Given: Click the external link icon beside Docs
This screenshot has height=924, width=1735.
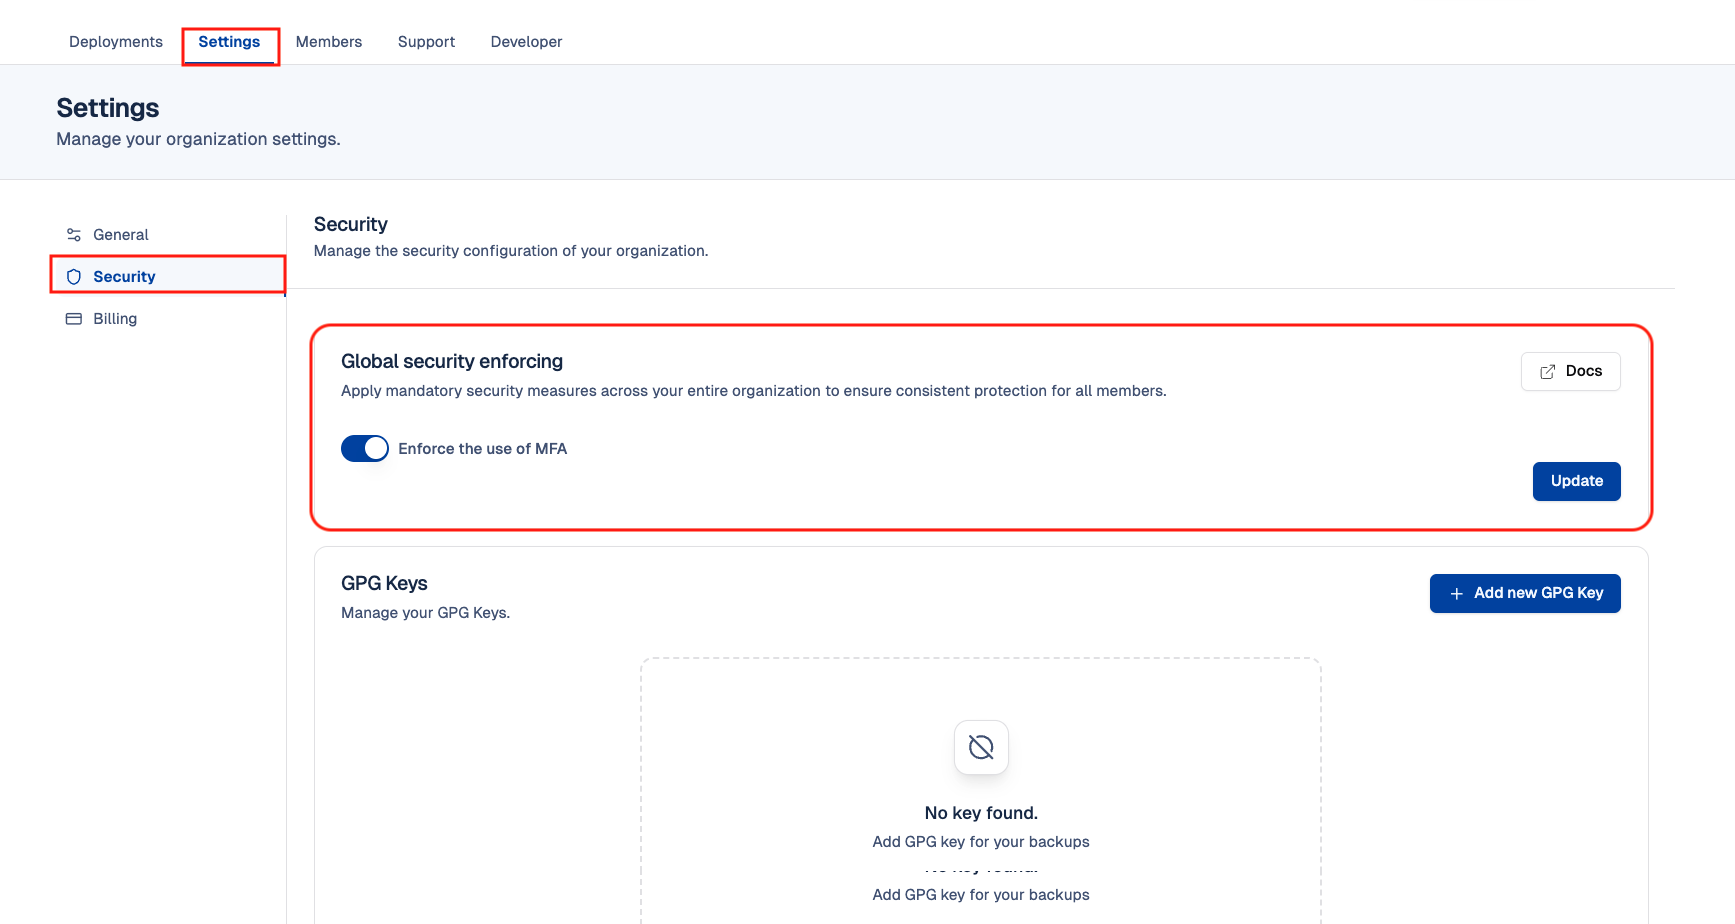Looking at the screenshot, I should 1547,372.
